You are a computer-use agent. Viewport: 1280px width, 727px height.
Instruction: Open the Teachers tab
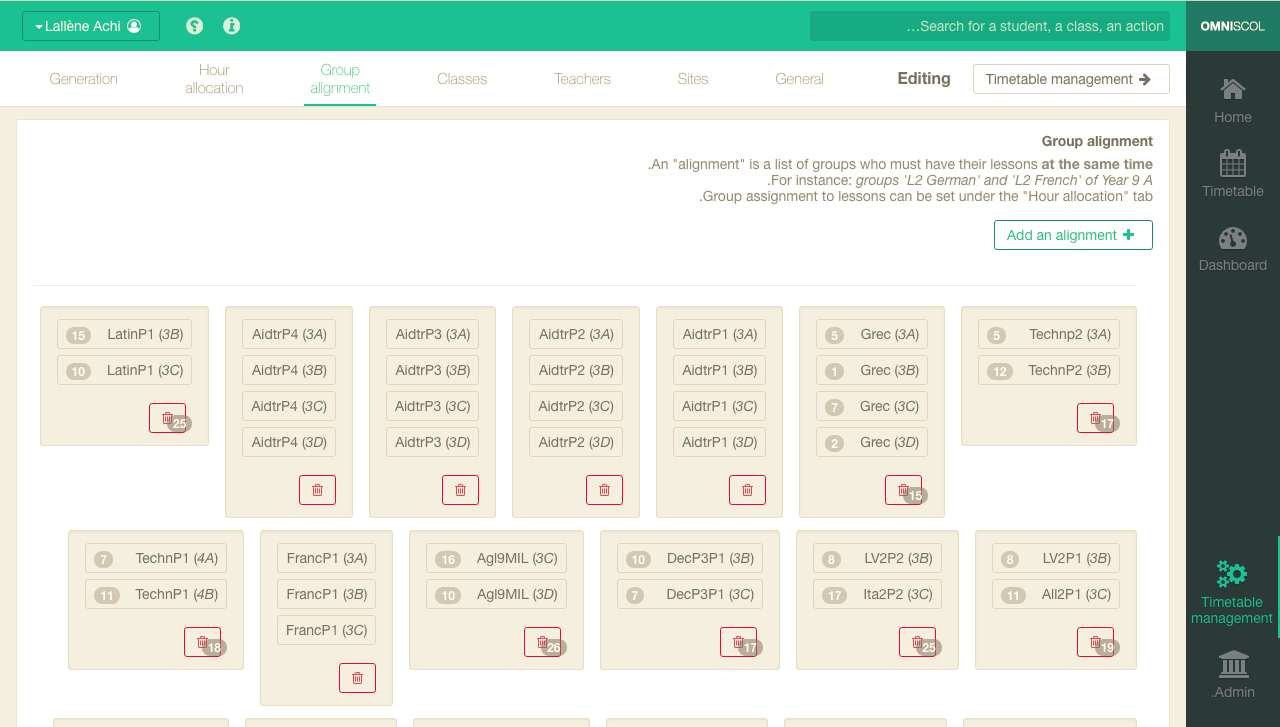(582, 79)
